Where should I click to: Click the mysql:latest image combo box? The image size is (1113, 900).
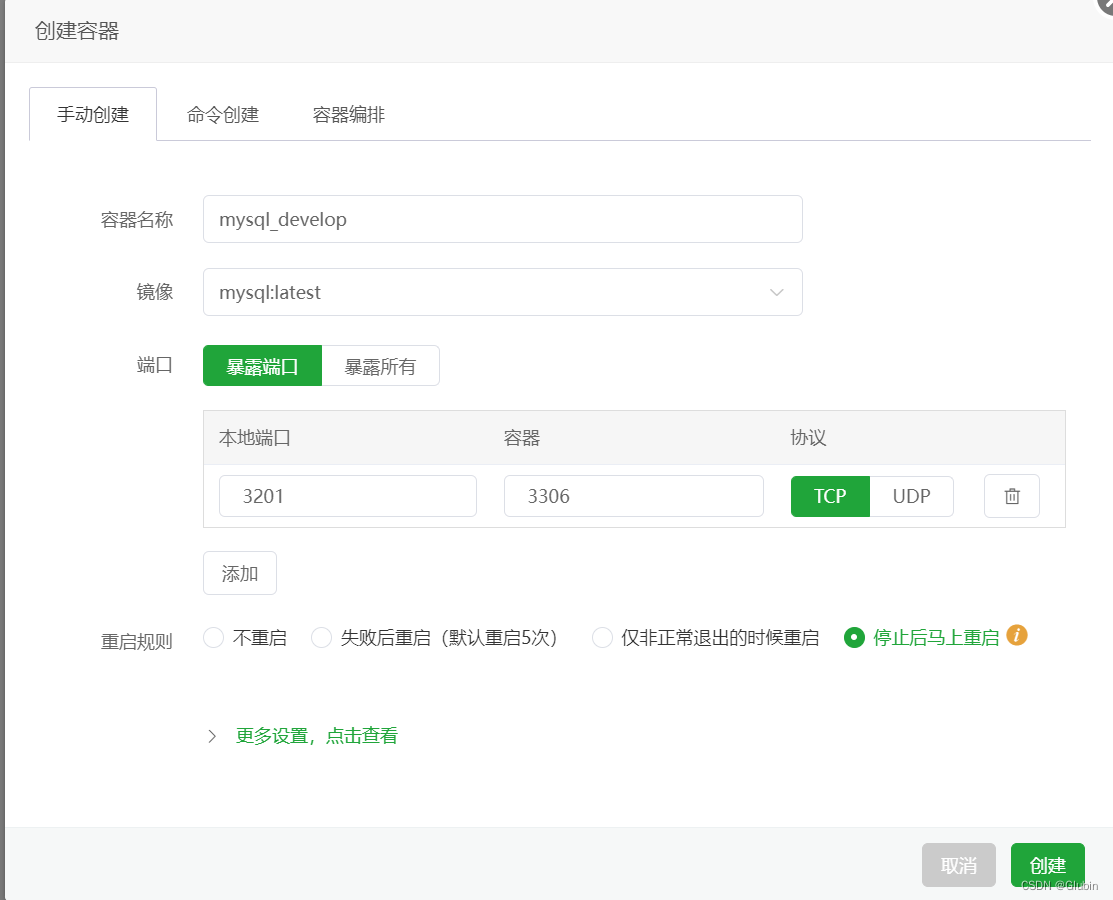503,292
